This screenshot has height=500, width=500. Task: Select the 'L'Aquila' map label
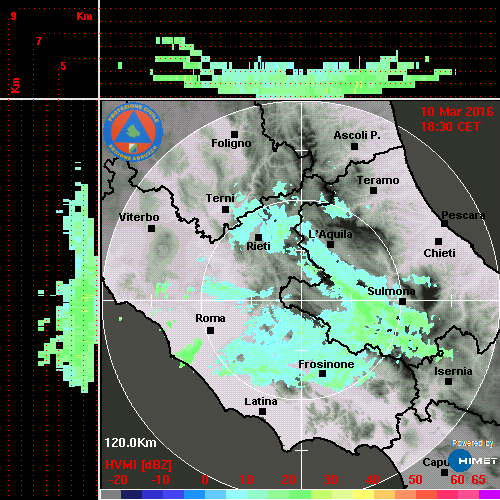[x=330, y=234]
